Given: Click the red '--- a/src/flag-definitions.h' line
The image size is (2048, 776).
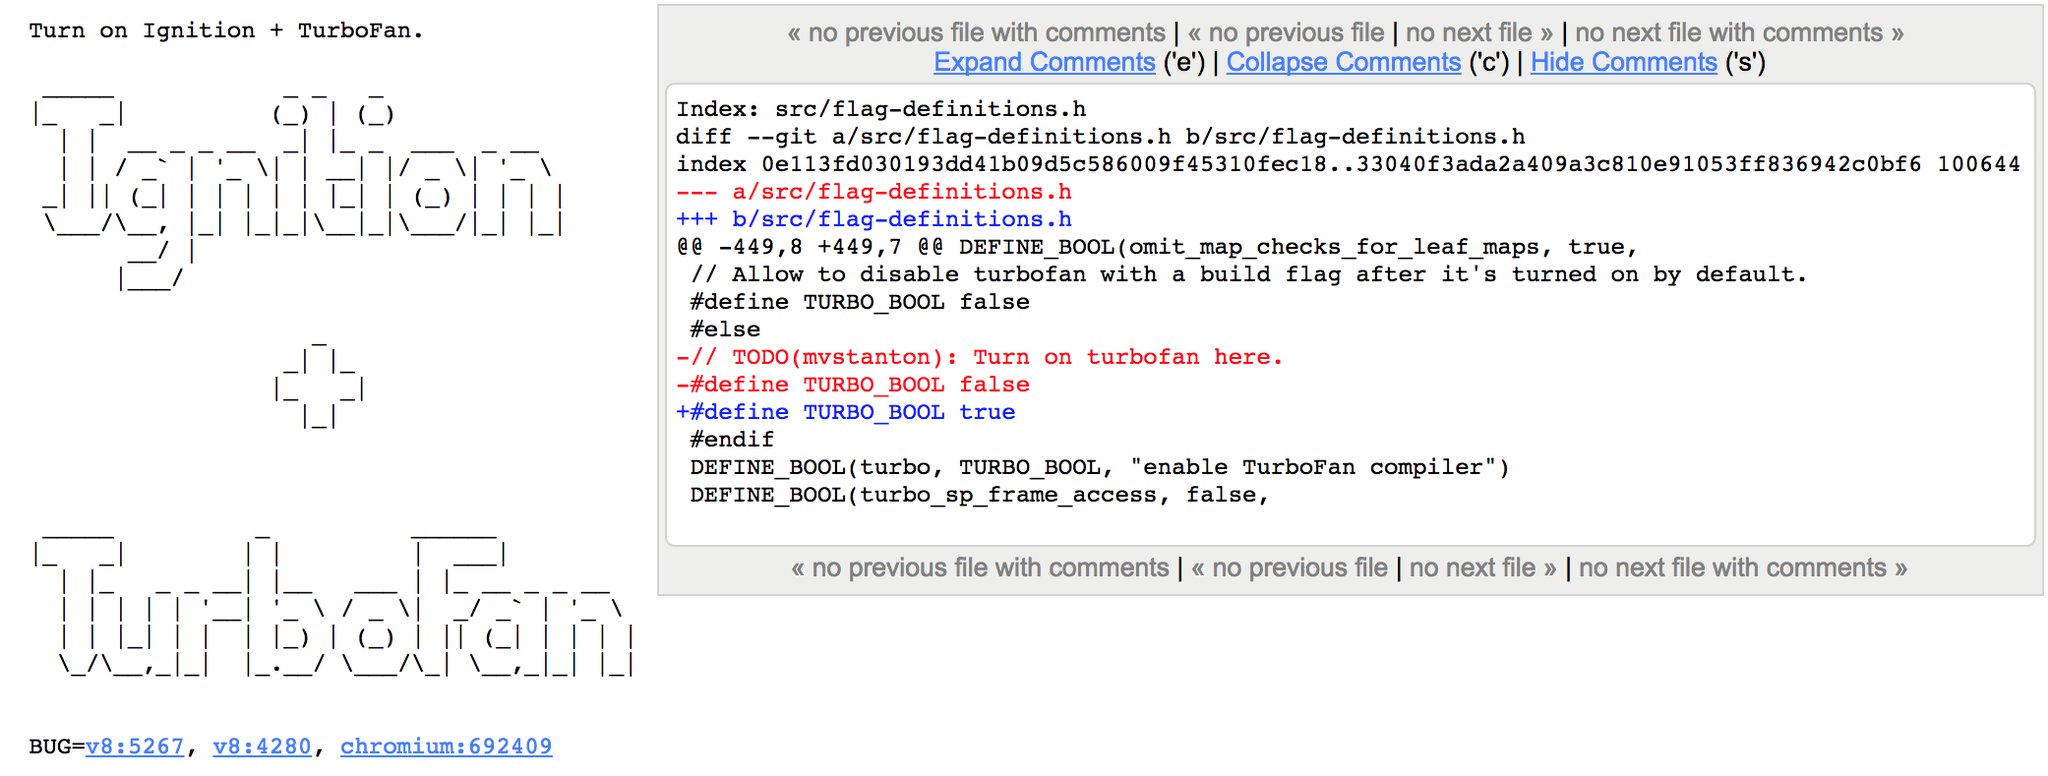Looking at the screenshot, I should click(x=874, y=192).
